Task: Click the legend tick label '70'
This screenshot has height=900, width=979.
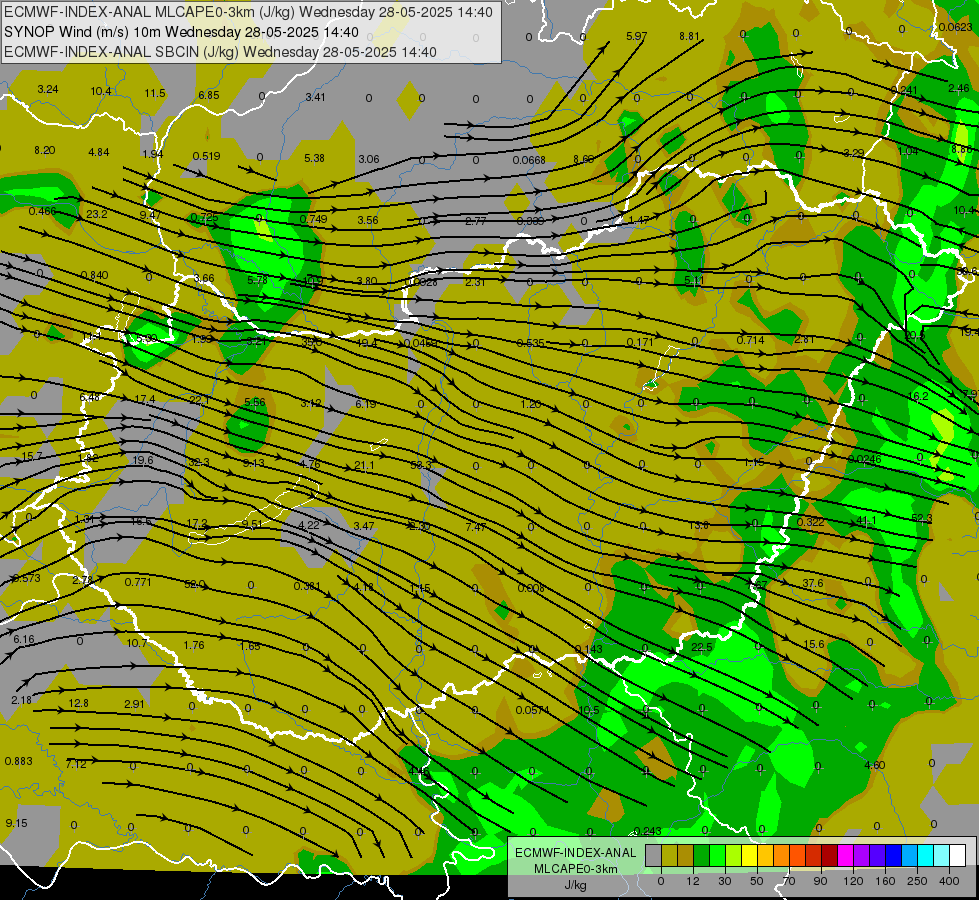Action: (789, 881)
